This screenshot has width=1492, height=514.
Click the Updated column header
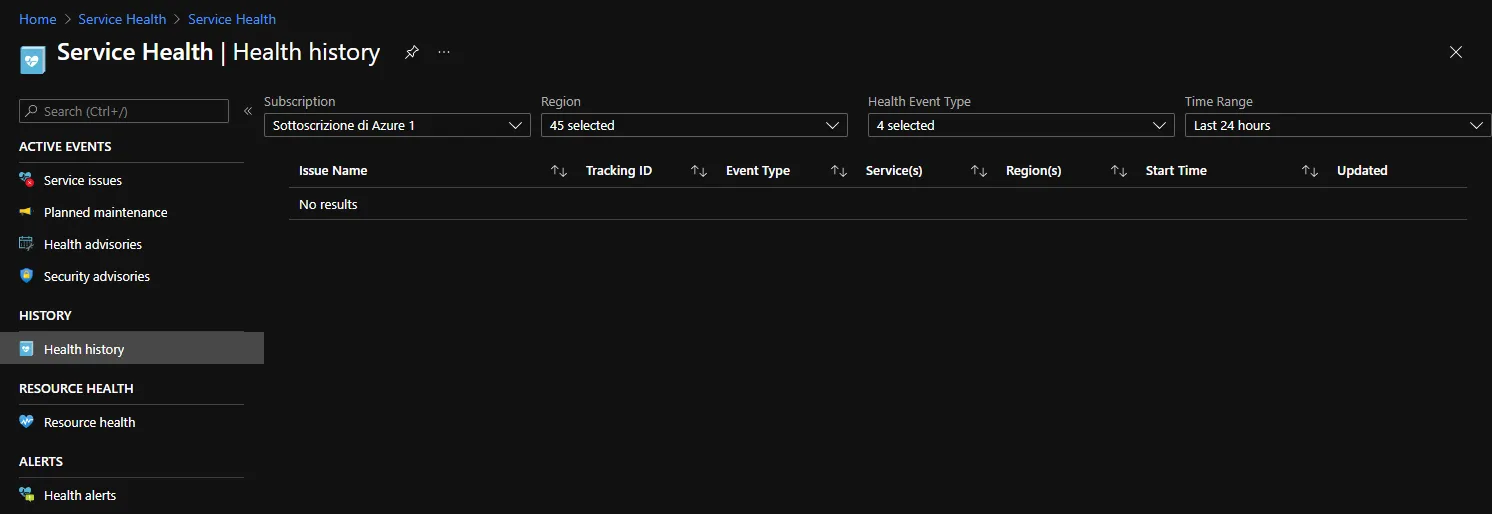click(x=1362, y=171)
